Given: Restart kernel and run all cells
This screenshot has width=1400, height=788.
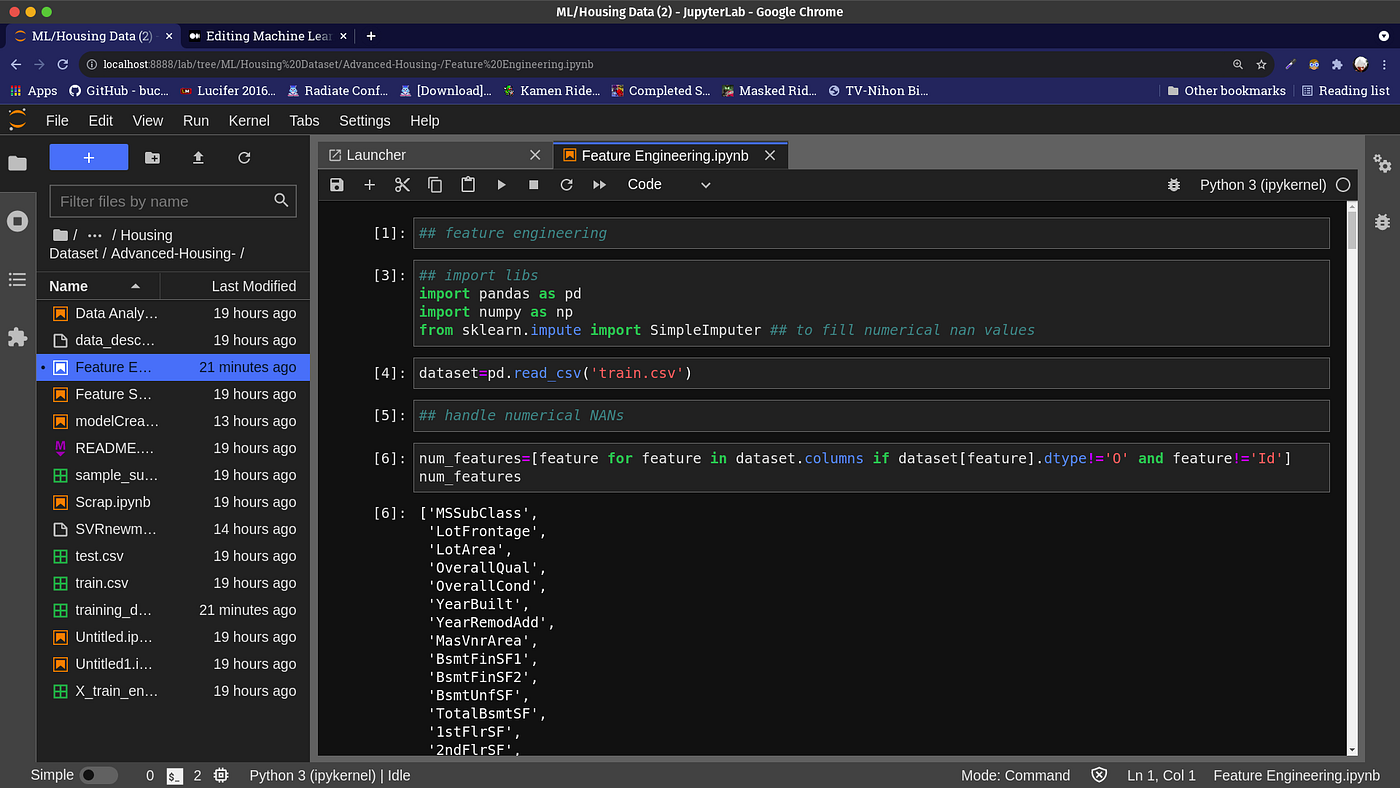Looking at the screenshot, I should click(x=600, y=185).
